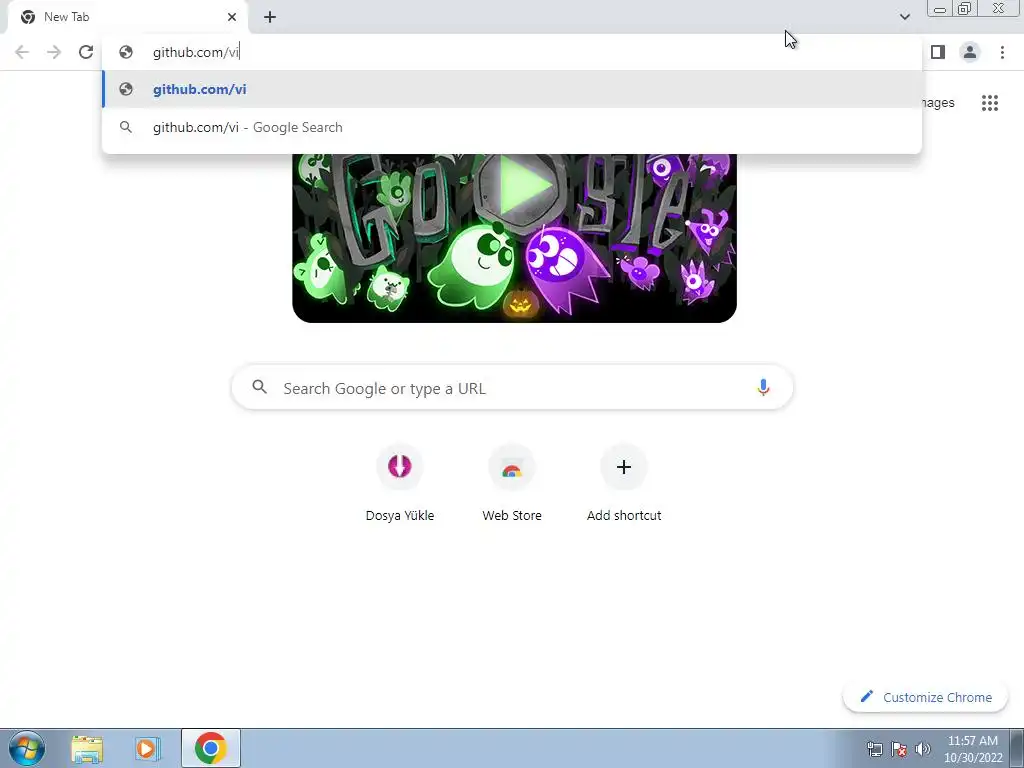Click the Chrome taskbar icon
The width and height of the screenshot is (1024, 768).
click(x=210, y=748)
